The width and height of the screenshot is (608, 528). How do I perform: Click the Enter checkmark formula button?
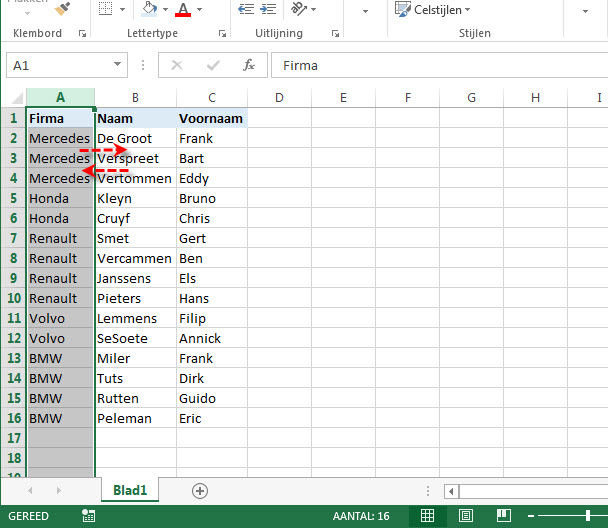pyautogui.click(x=213, y=65)
